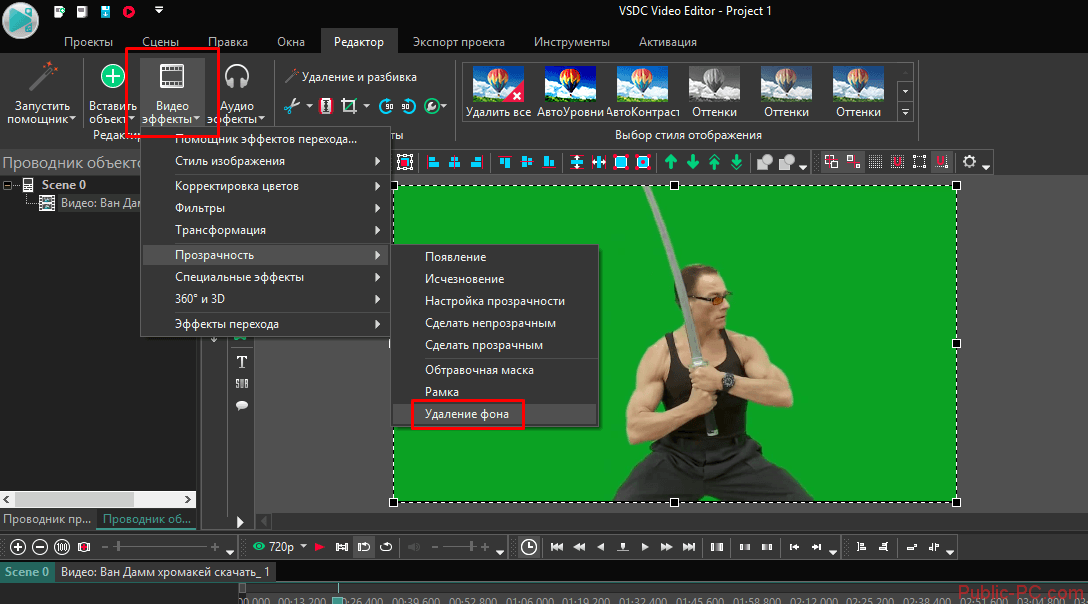
Task: Choose Рамка menu item
Action: (x=494, y=392)
